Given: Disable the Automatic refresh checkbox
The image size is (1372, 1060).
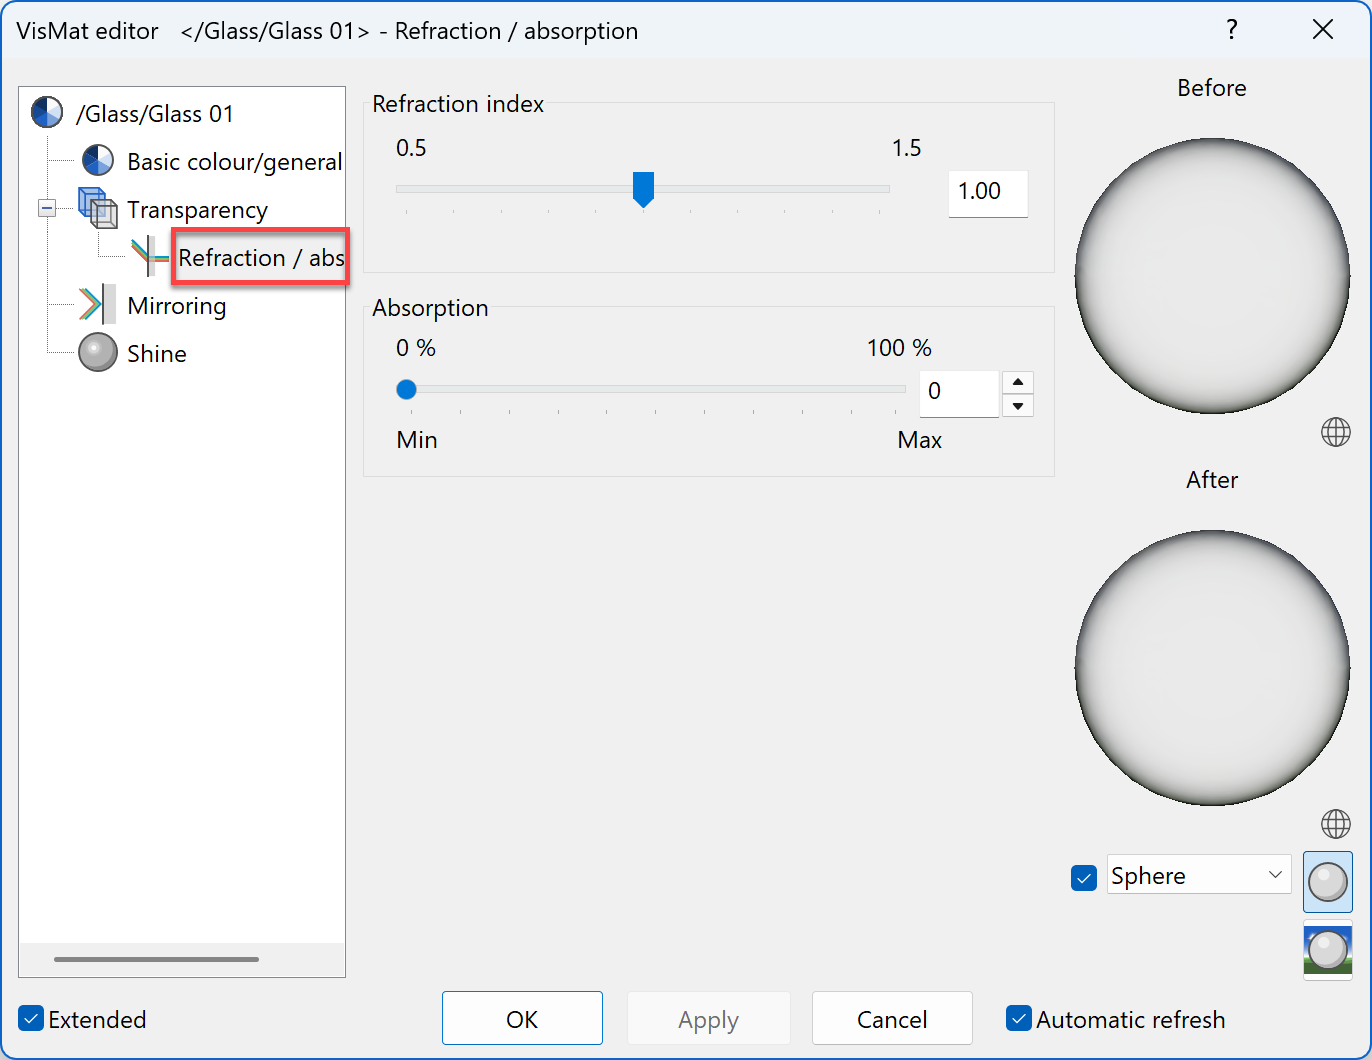Looking at the screenshot, I should tap(1018, 1019).
